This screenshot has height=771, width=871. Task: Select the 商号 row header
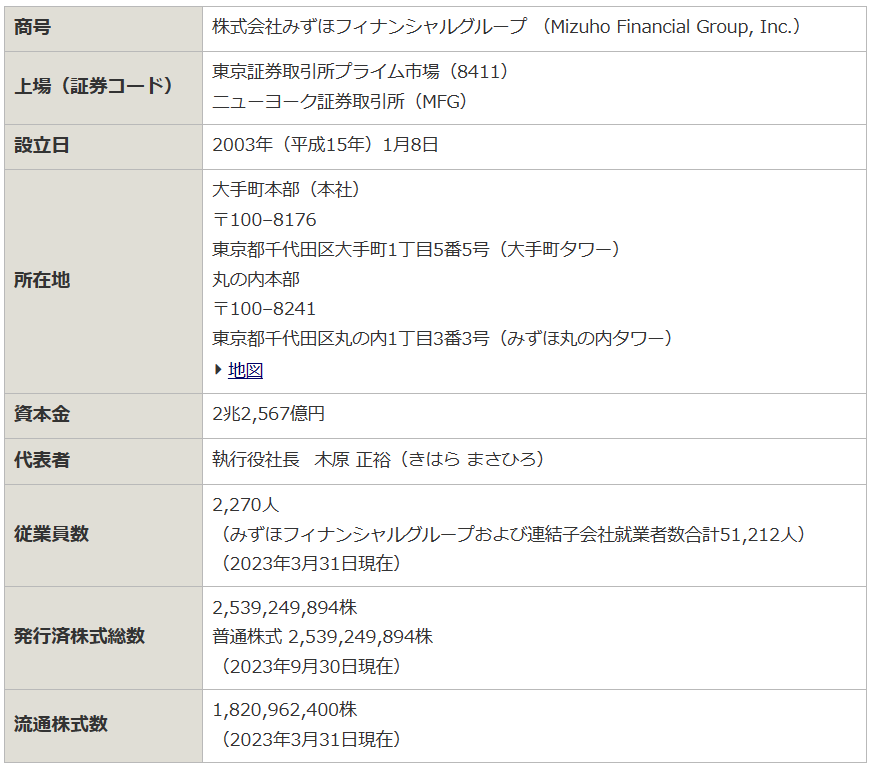(103, 29)
